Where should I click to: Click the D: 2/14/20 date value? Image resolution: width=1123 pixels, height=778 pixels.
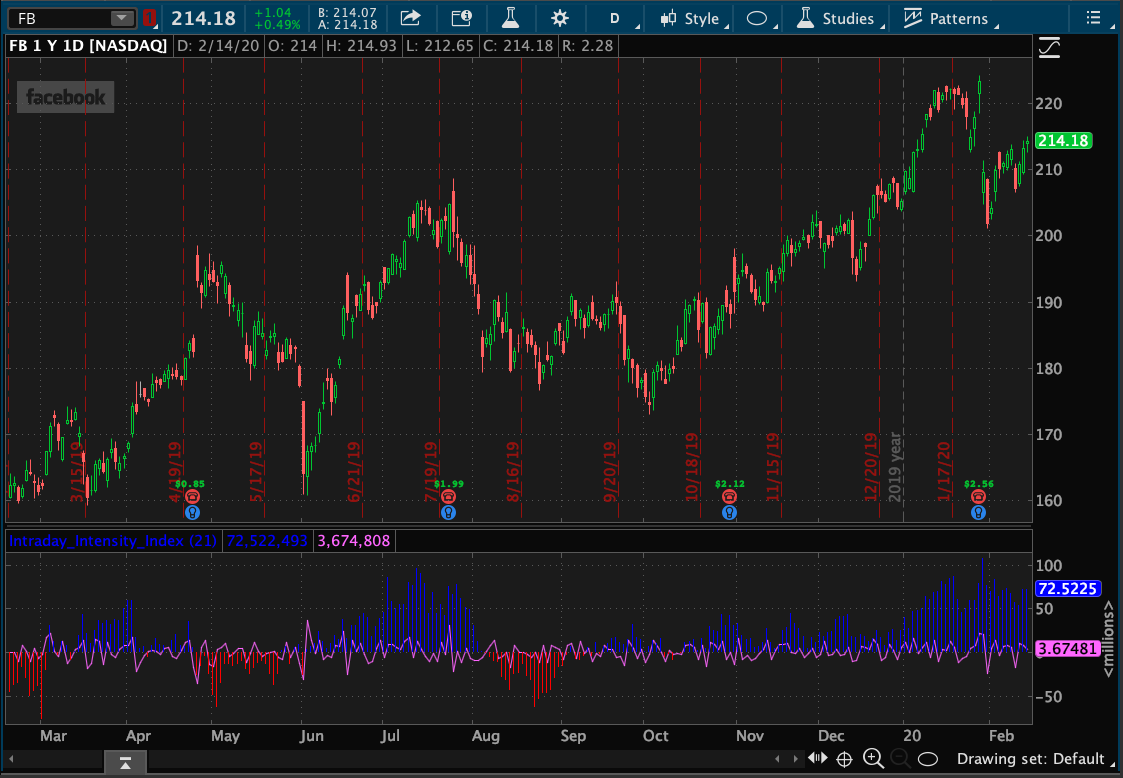(217, 46)
